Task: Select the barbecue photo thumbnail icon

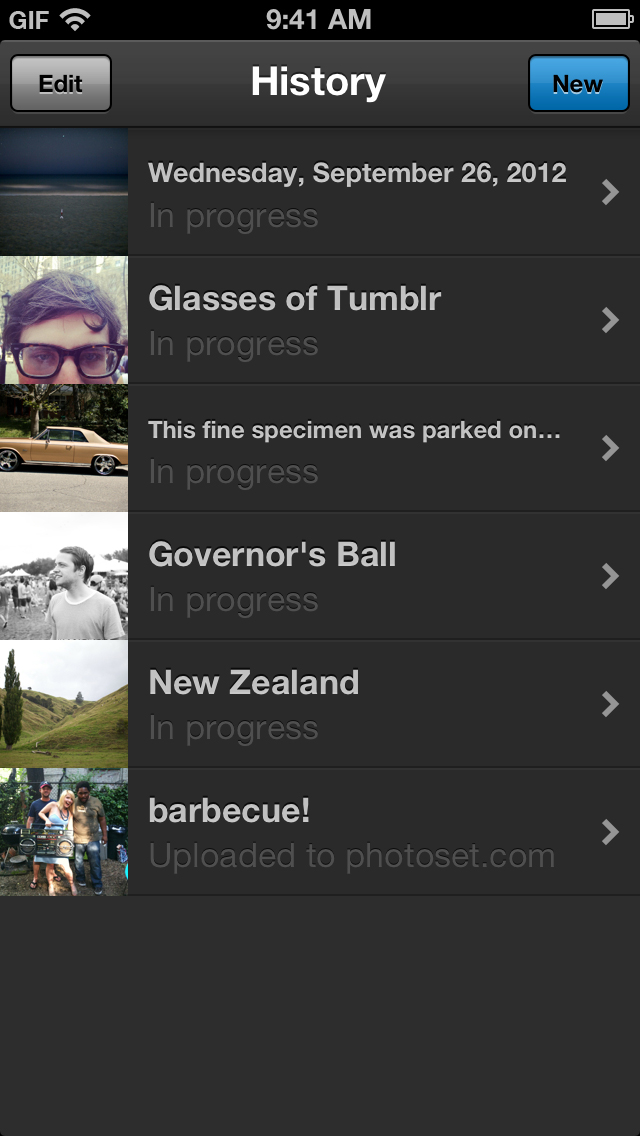Action: pos(63,832)
